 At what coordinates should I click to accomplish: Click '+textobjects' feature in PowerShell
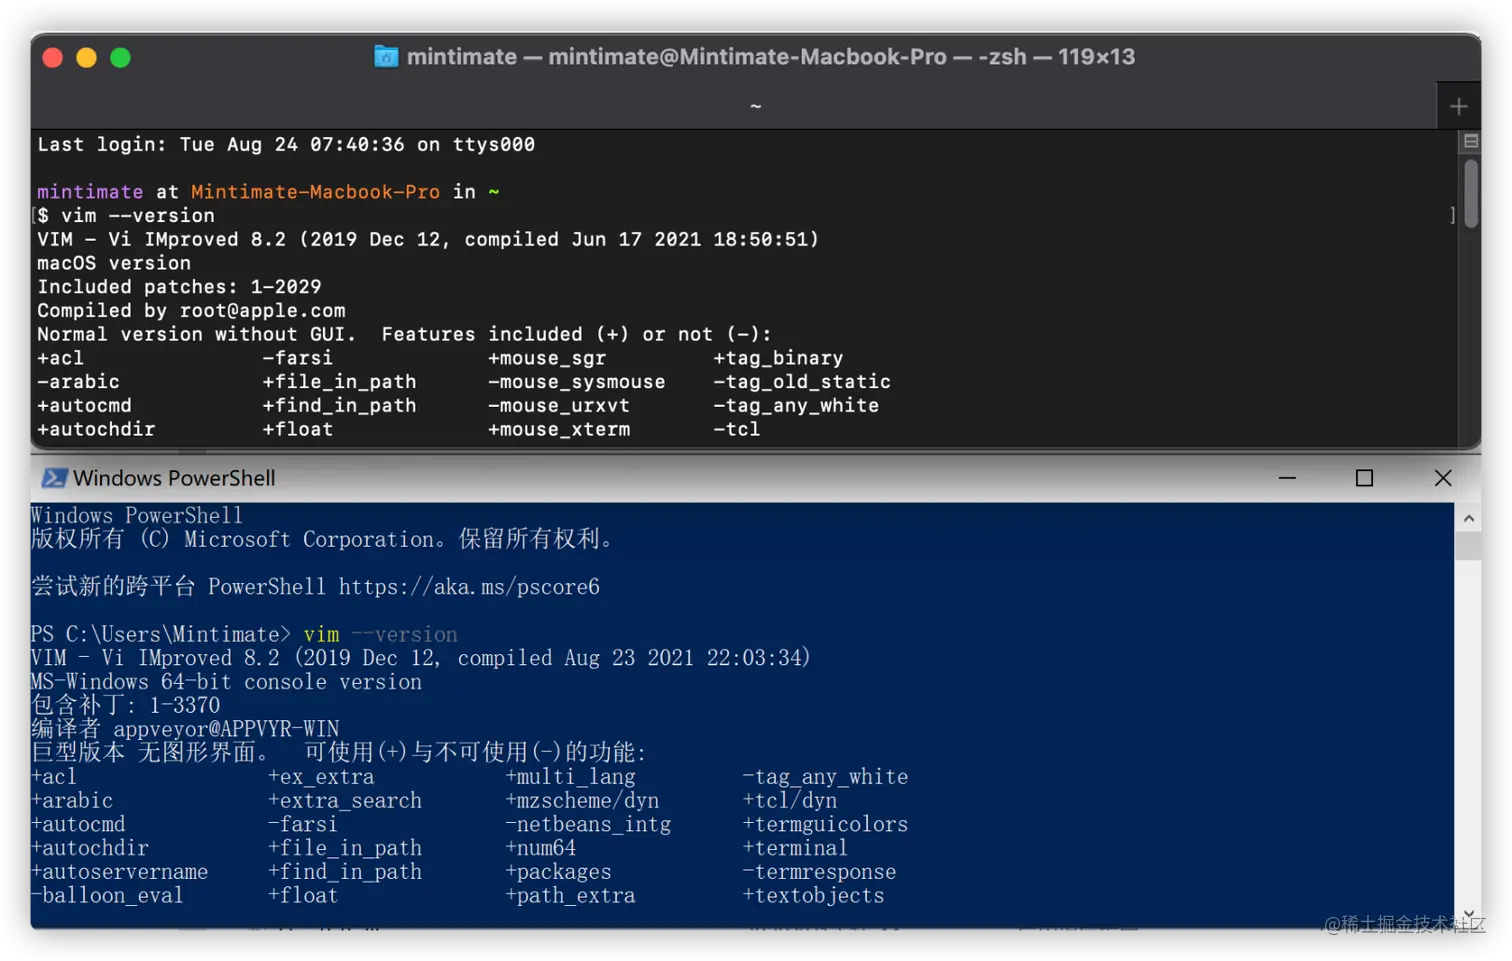click(x=813, y=896)
